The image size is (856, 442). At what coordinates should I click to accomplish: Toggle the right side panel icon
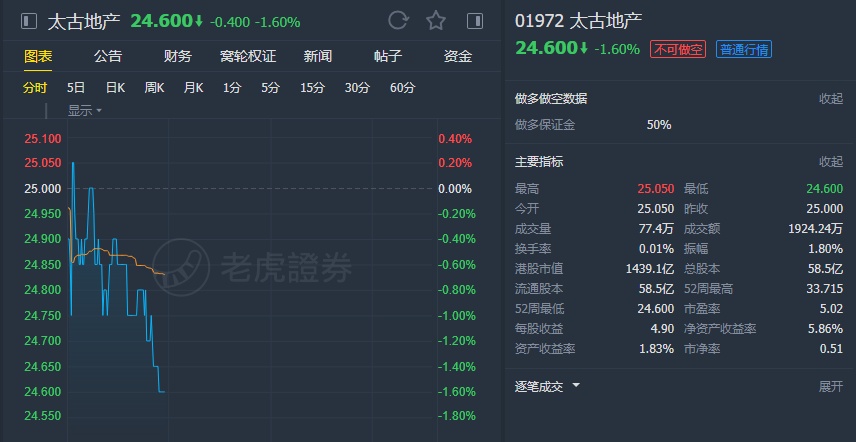[475, 21]
